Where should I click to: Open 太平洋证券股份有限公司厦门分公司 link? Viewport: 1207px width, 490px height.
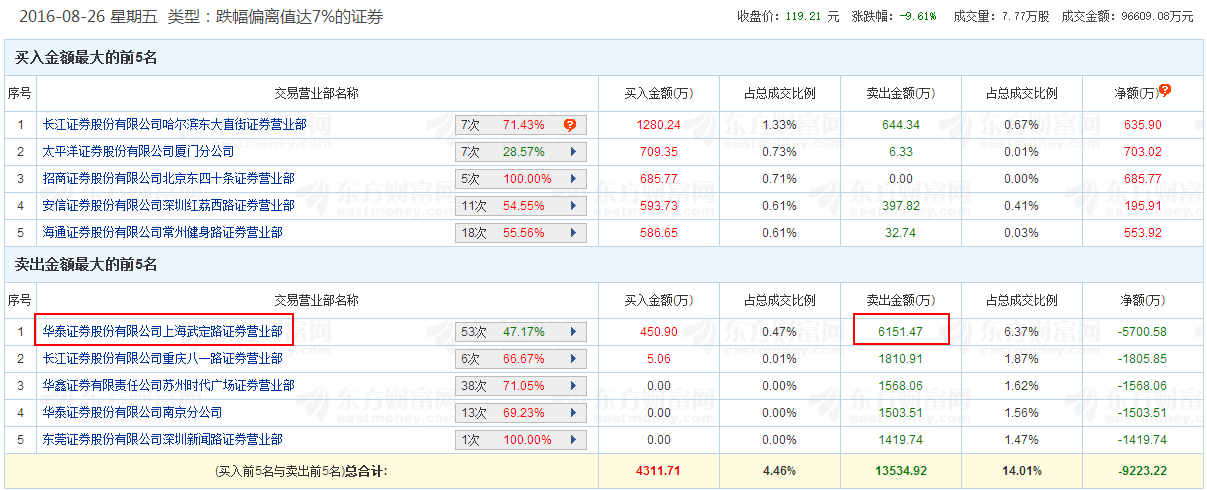[138, 152]
